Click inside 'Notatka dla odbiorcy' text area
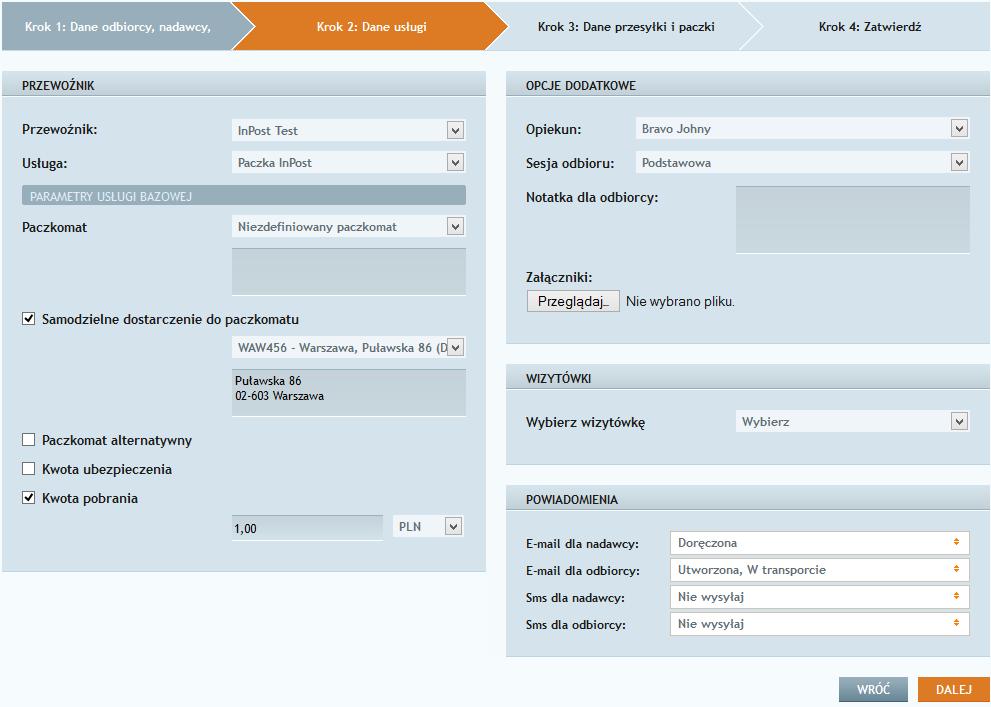991x707 pixels. 853,219
